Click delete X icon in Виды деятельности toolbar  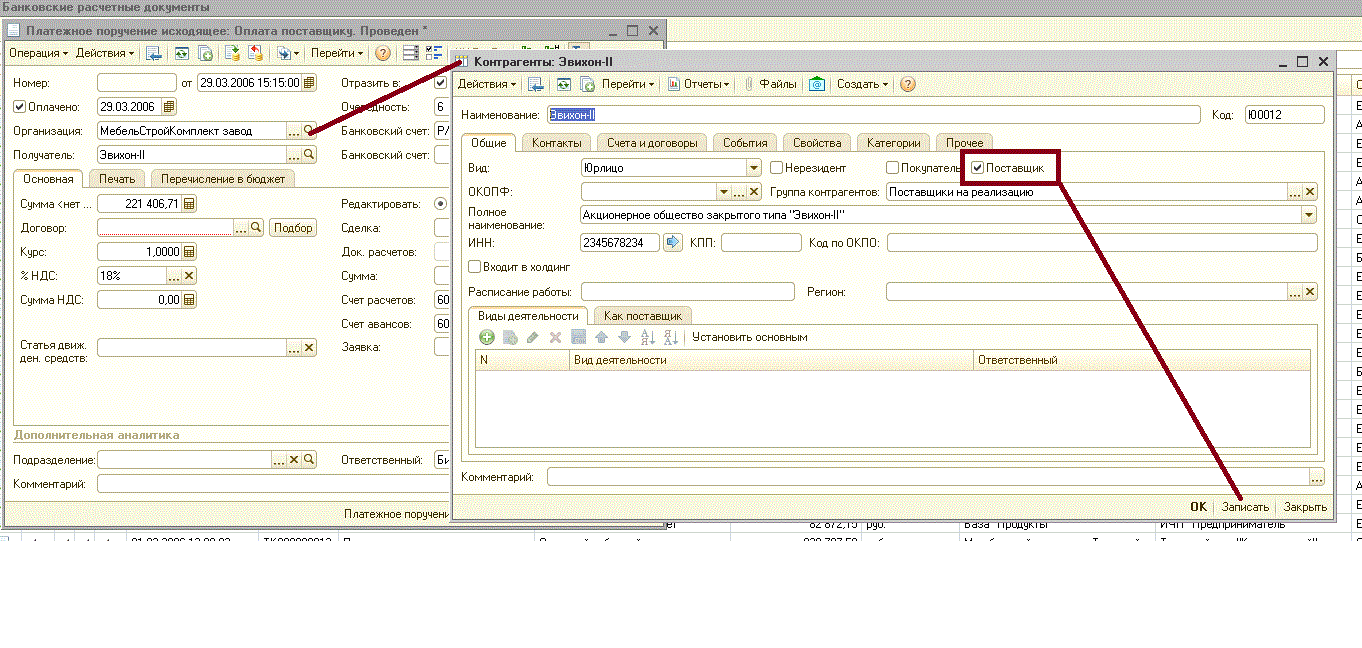click(x=555, y=337)
